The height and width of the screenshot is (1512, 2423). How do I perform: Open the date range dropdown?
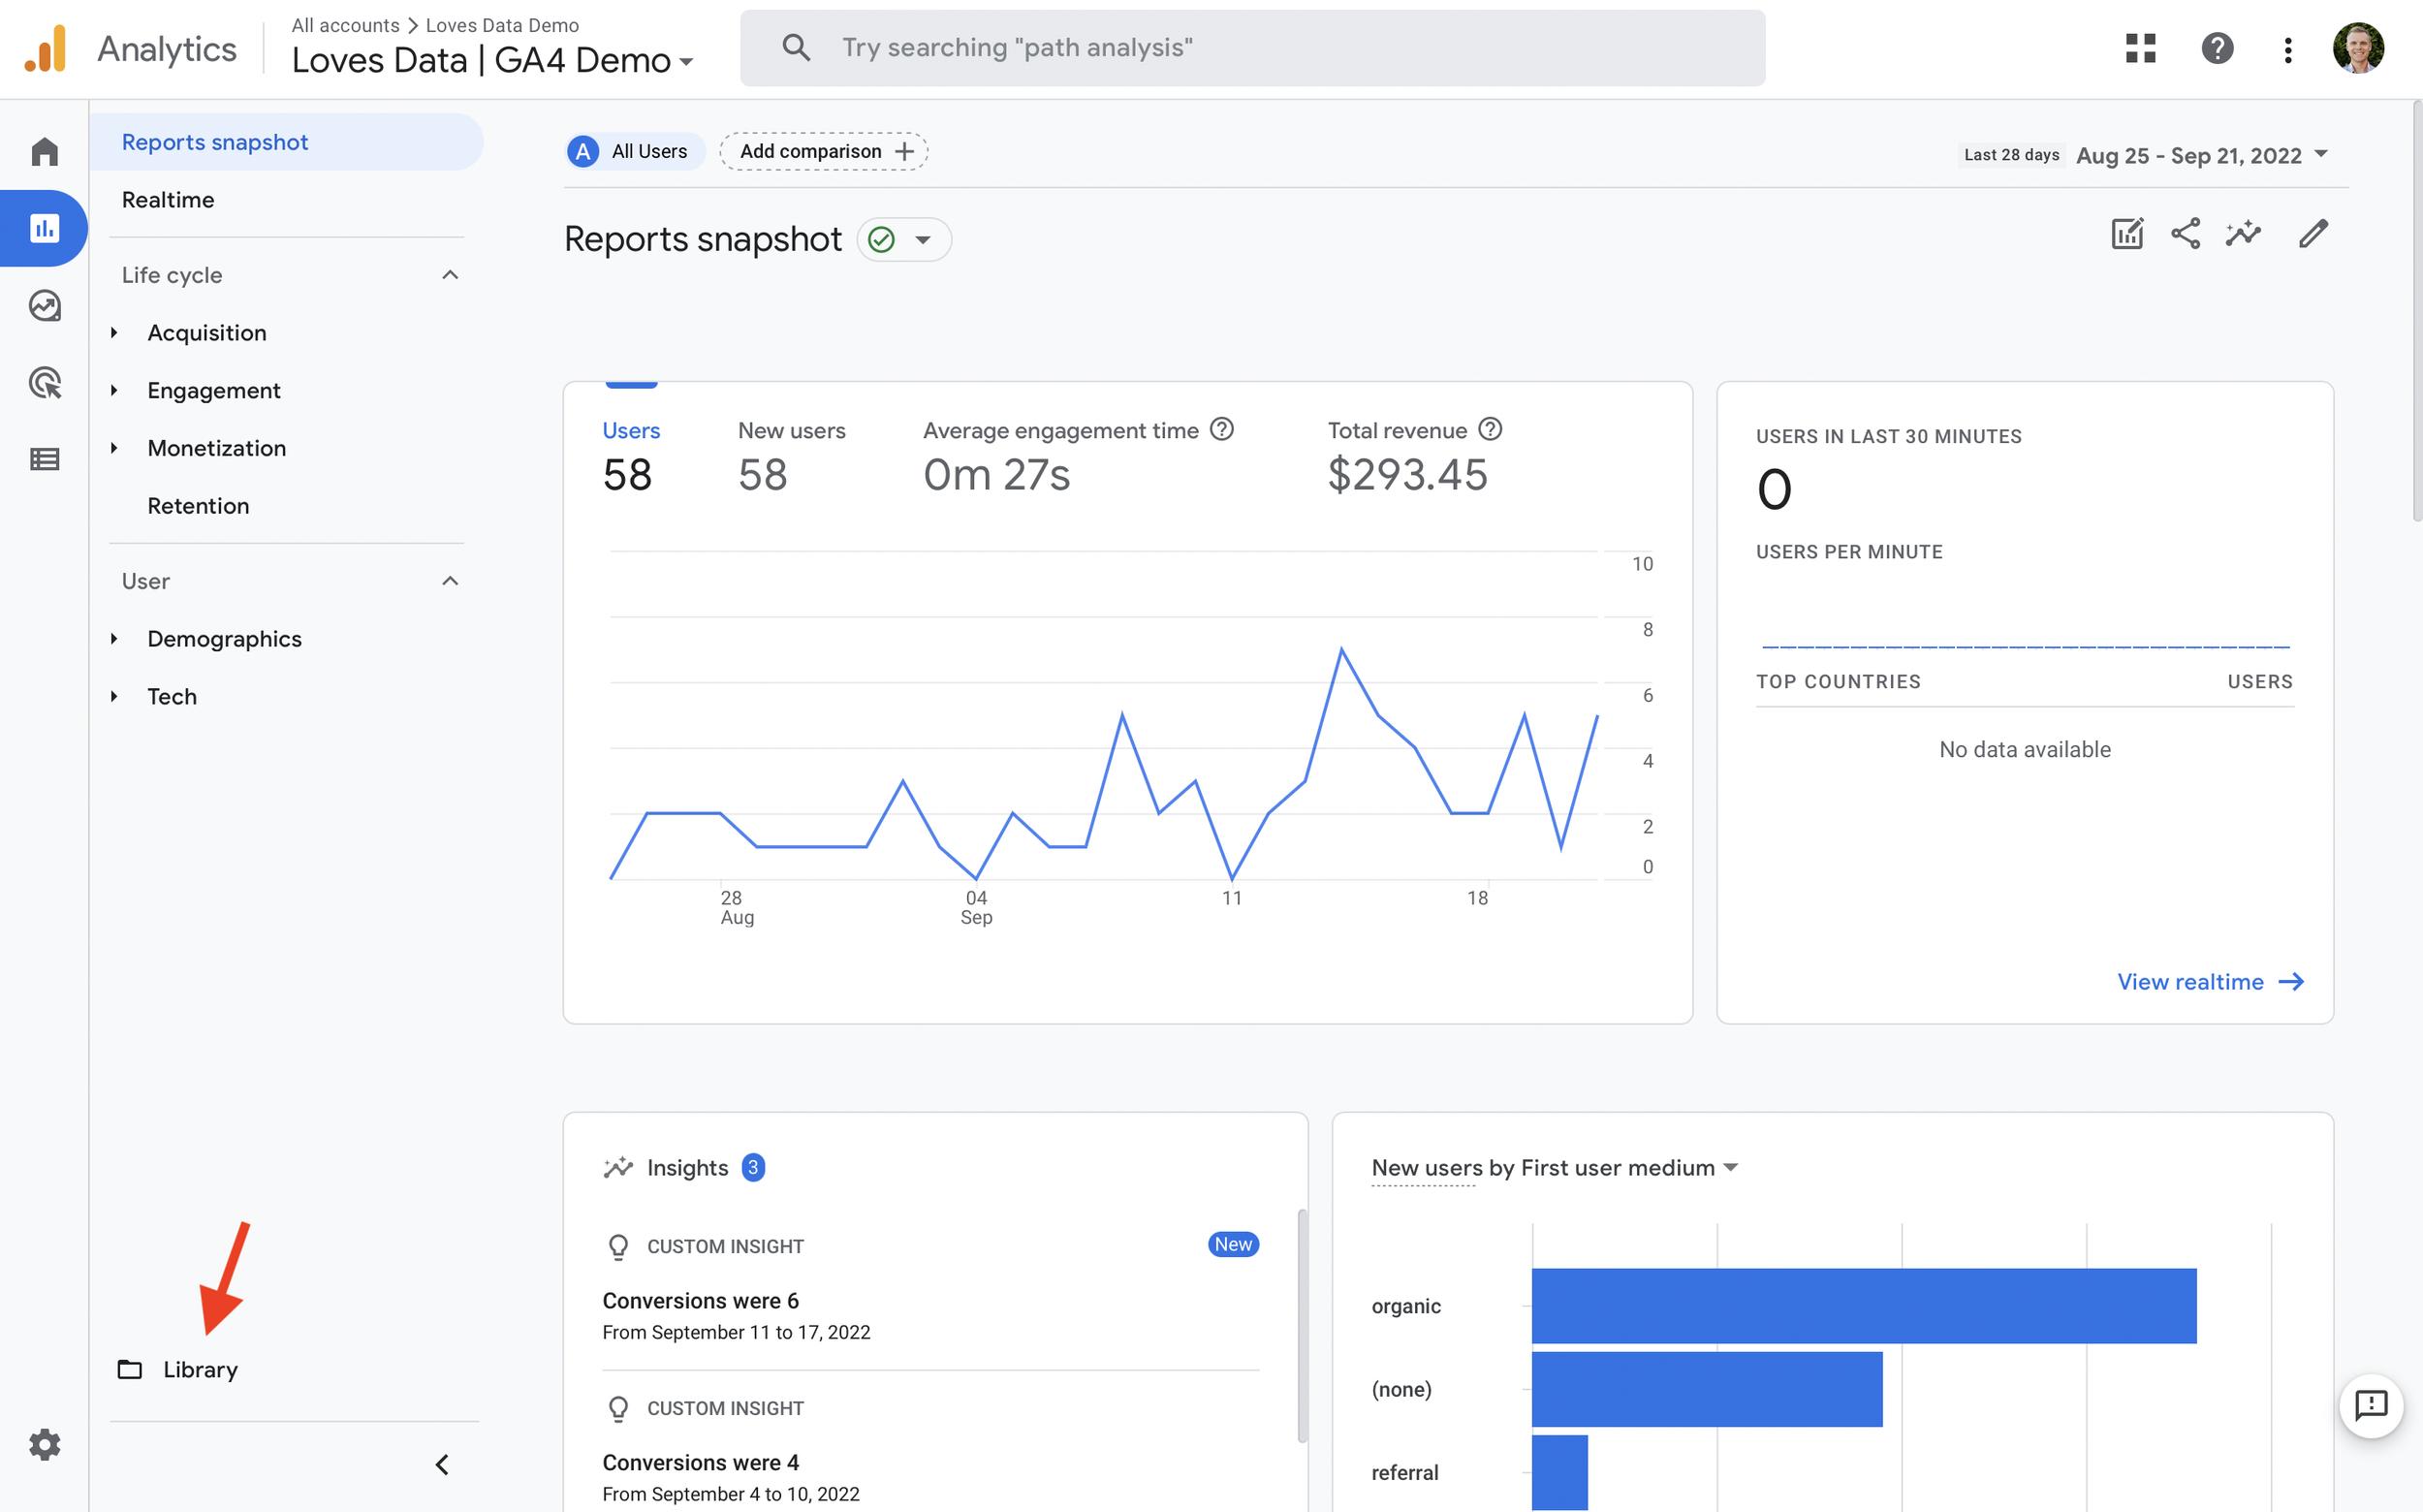pyautogui.click(x=2201, y=155)
